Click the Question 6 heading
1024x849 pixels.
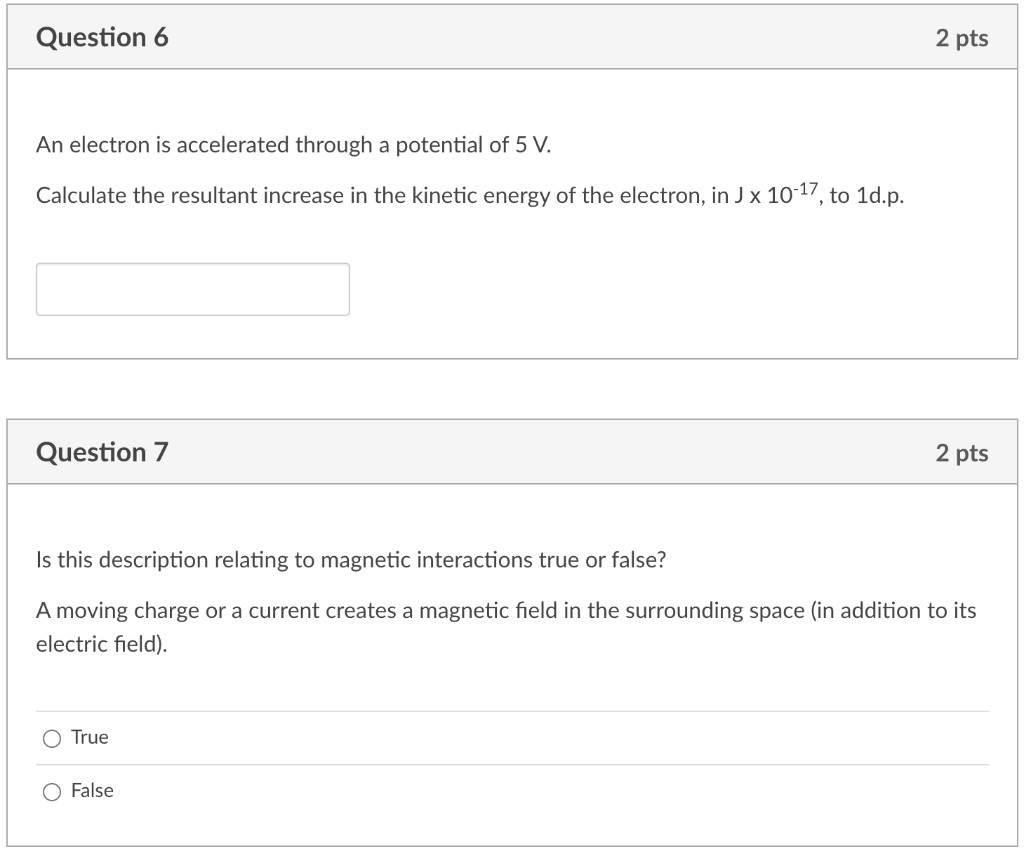point(102,38)
